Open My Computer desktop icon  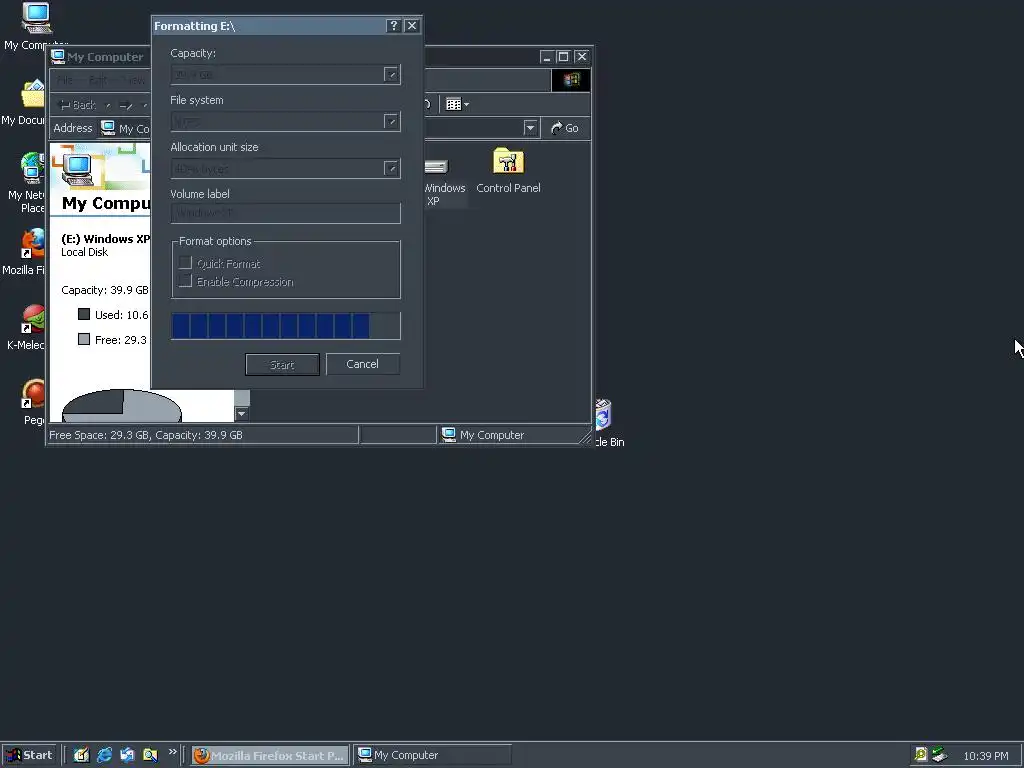[36, 18]
